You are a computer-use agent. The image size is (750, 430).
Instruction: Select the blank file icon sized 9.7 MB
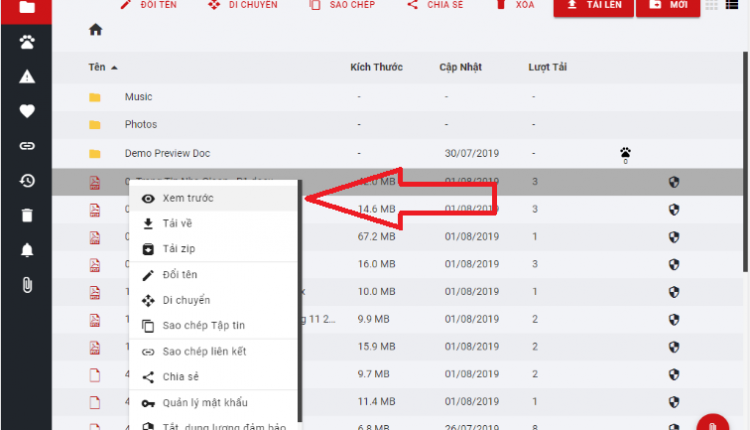pos(95,375)
